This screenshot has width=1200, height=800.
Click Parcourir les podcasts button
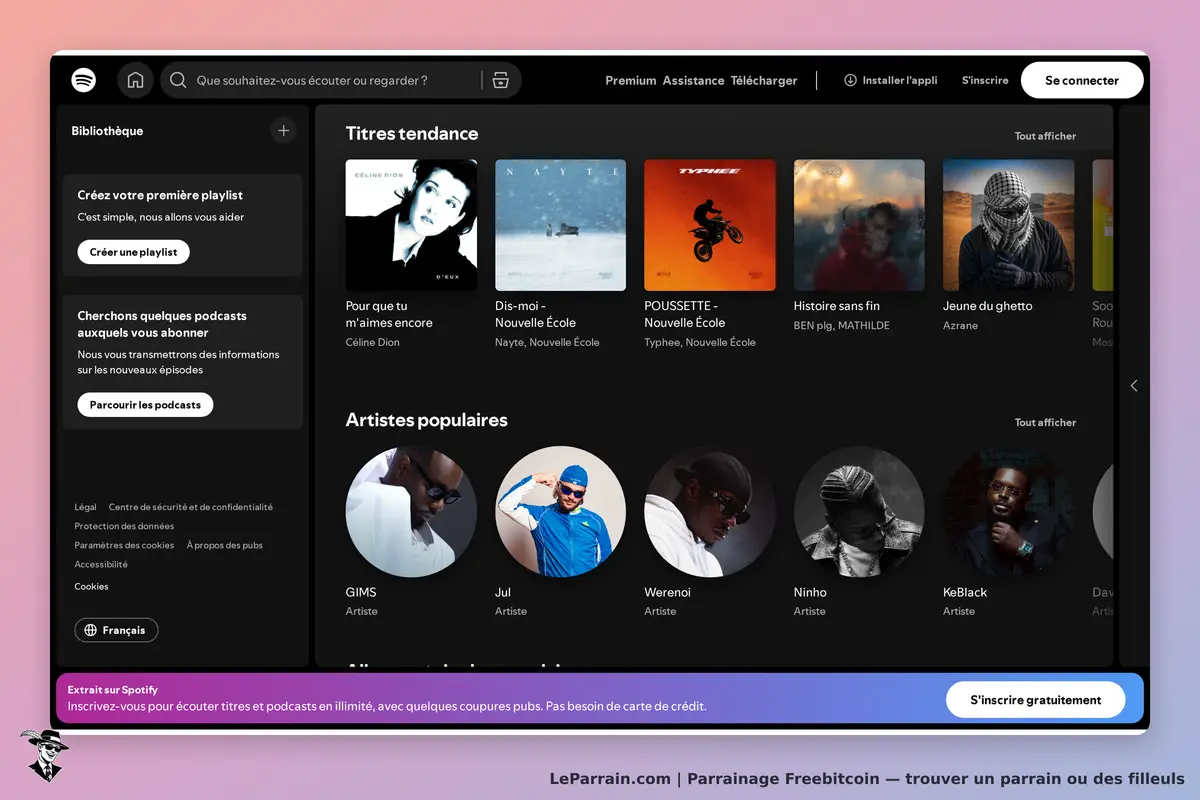pyautogui.click(x=145, y=405)
